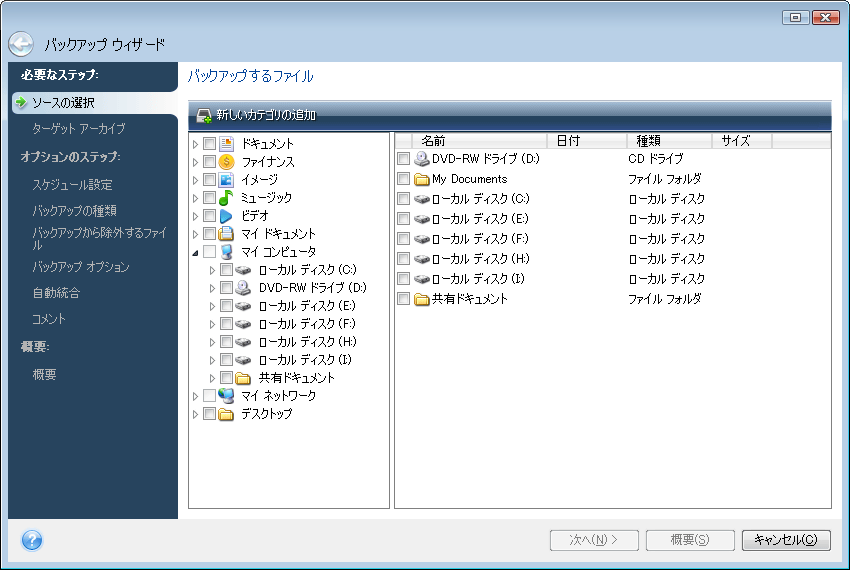
Task: Click the マイ ネットワーク icon in the tree
Action: point(226,396)
